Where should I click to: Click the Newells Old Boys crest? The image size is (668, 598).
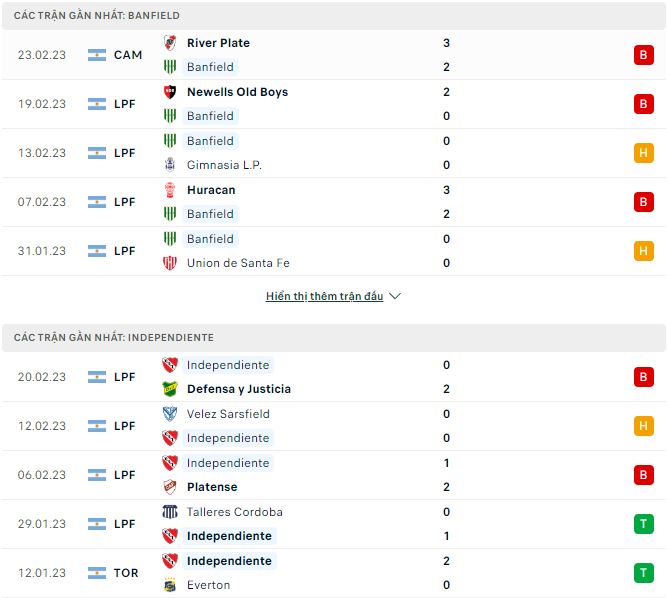[x=169, y=92]
